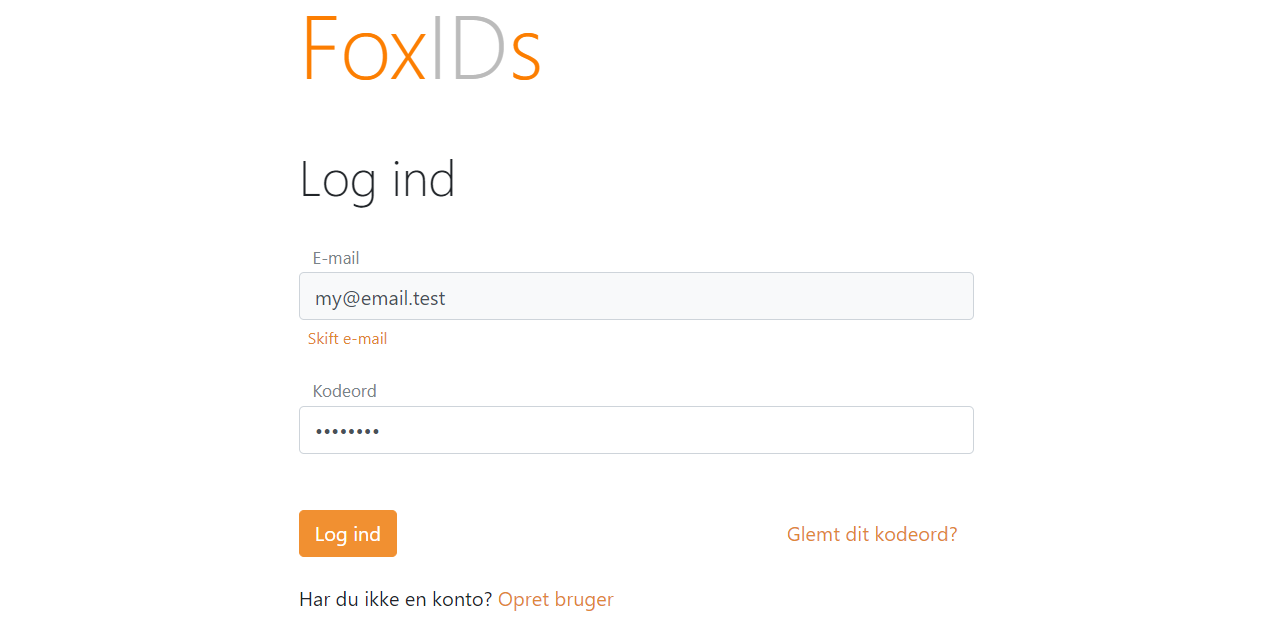1266x618 pixels.
Task: Click the orange 'Fox' part of the logo
Action: [364, 48]
